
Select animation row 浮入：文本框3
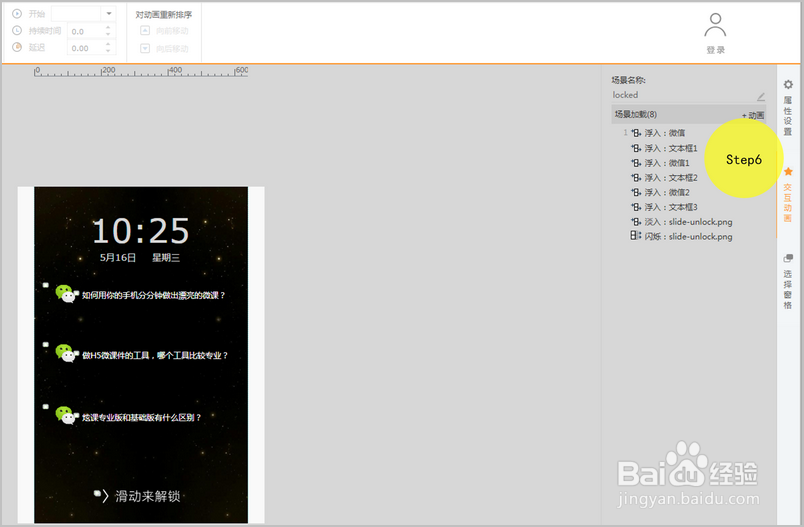664,207
